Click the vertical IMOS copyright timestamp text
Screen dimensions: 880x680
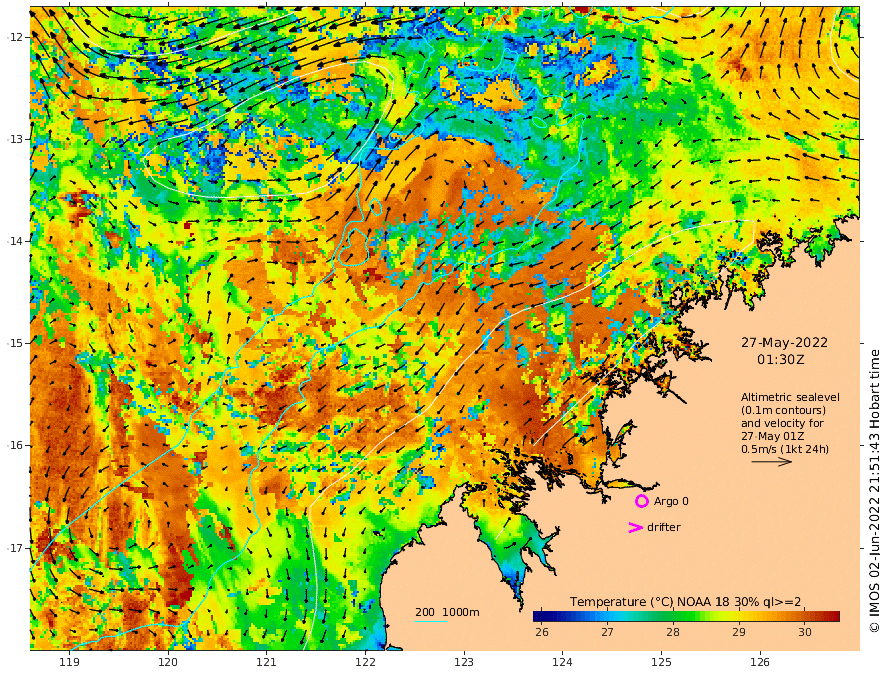(x=874, y=491)
